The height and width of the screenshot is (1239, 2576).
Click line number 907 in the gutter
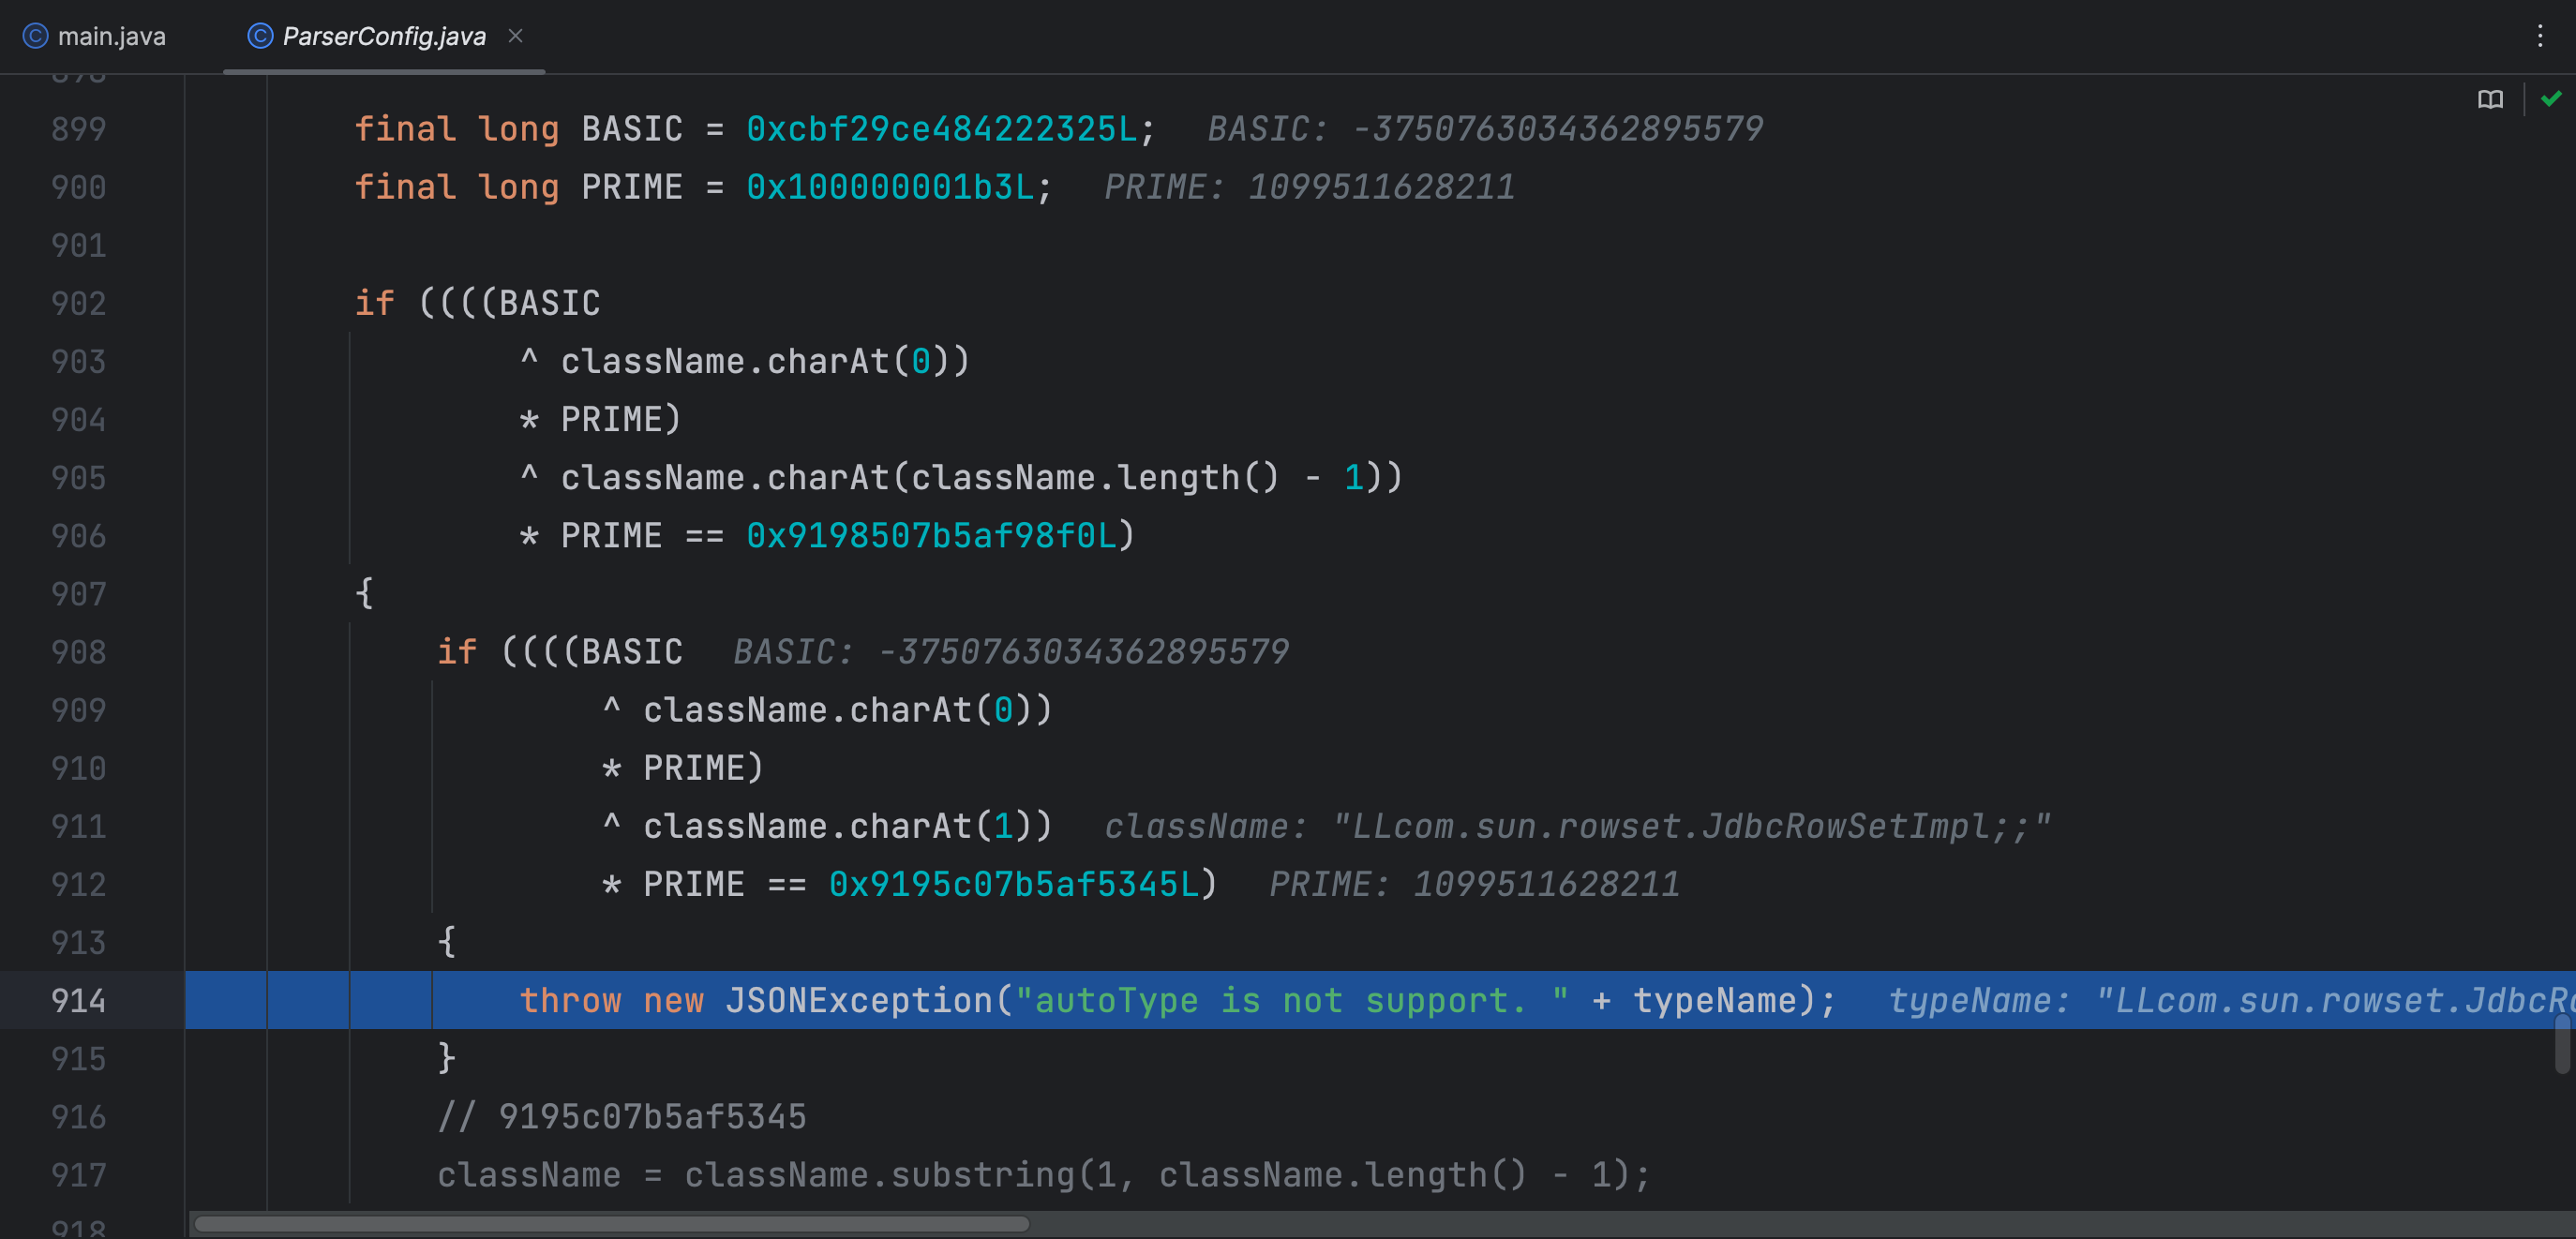pos(78,594)
